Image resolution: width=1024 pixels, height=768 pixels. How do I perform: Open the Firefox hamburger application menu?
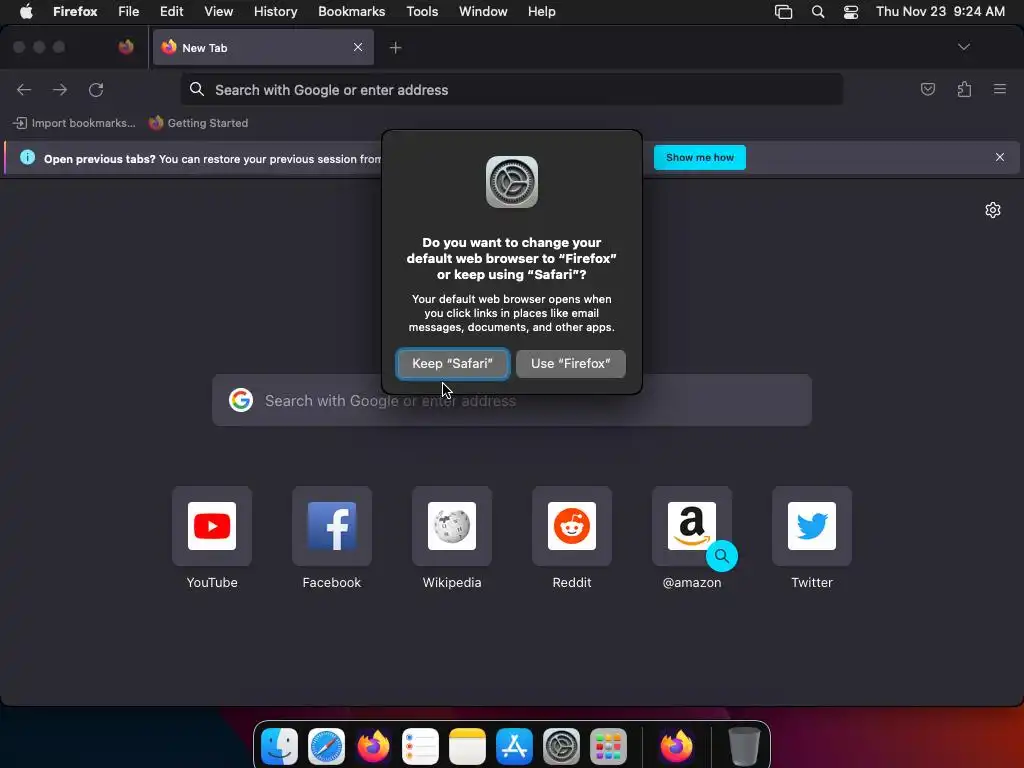tap(1000, 89)
